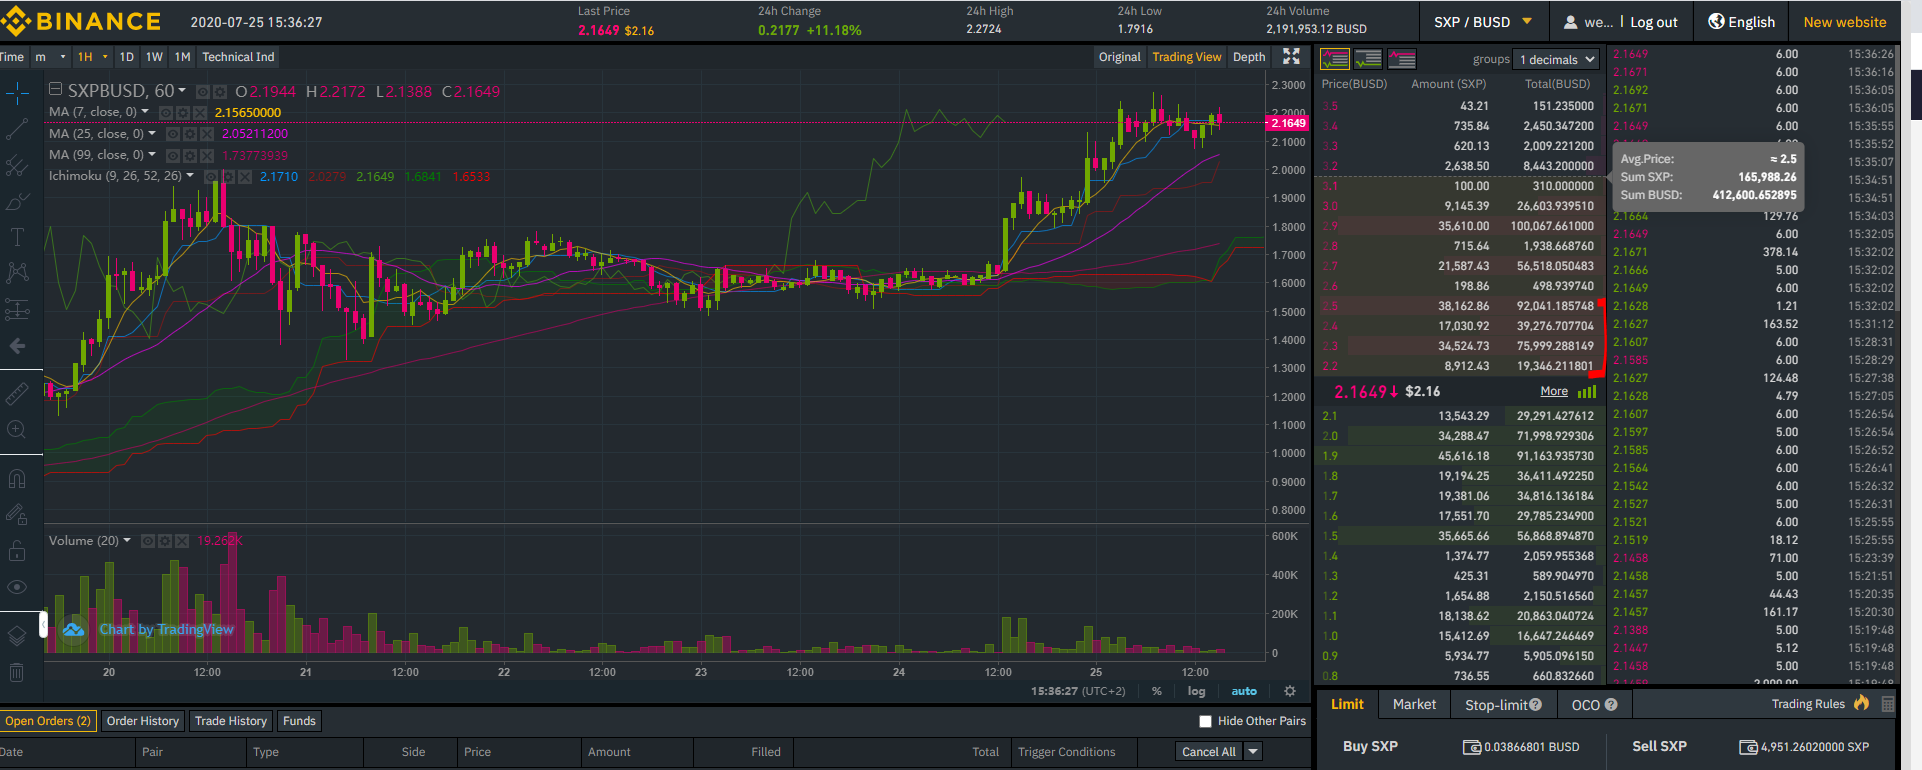Screen dimensions: 1922x770
Task: Open settings gear for Ichimoku indicator
Action: pos(228,176)
